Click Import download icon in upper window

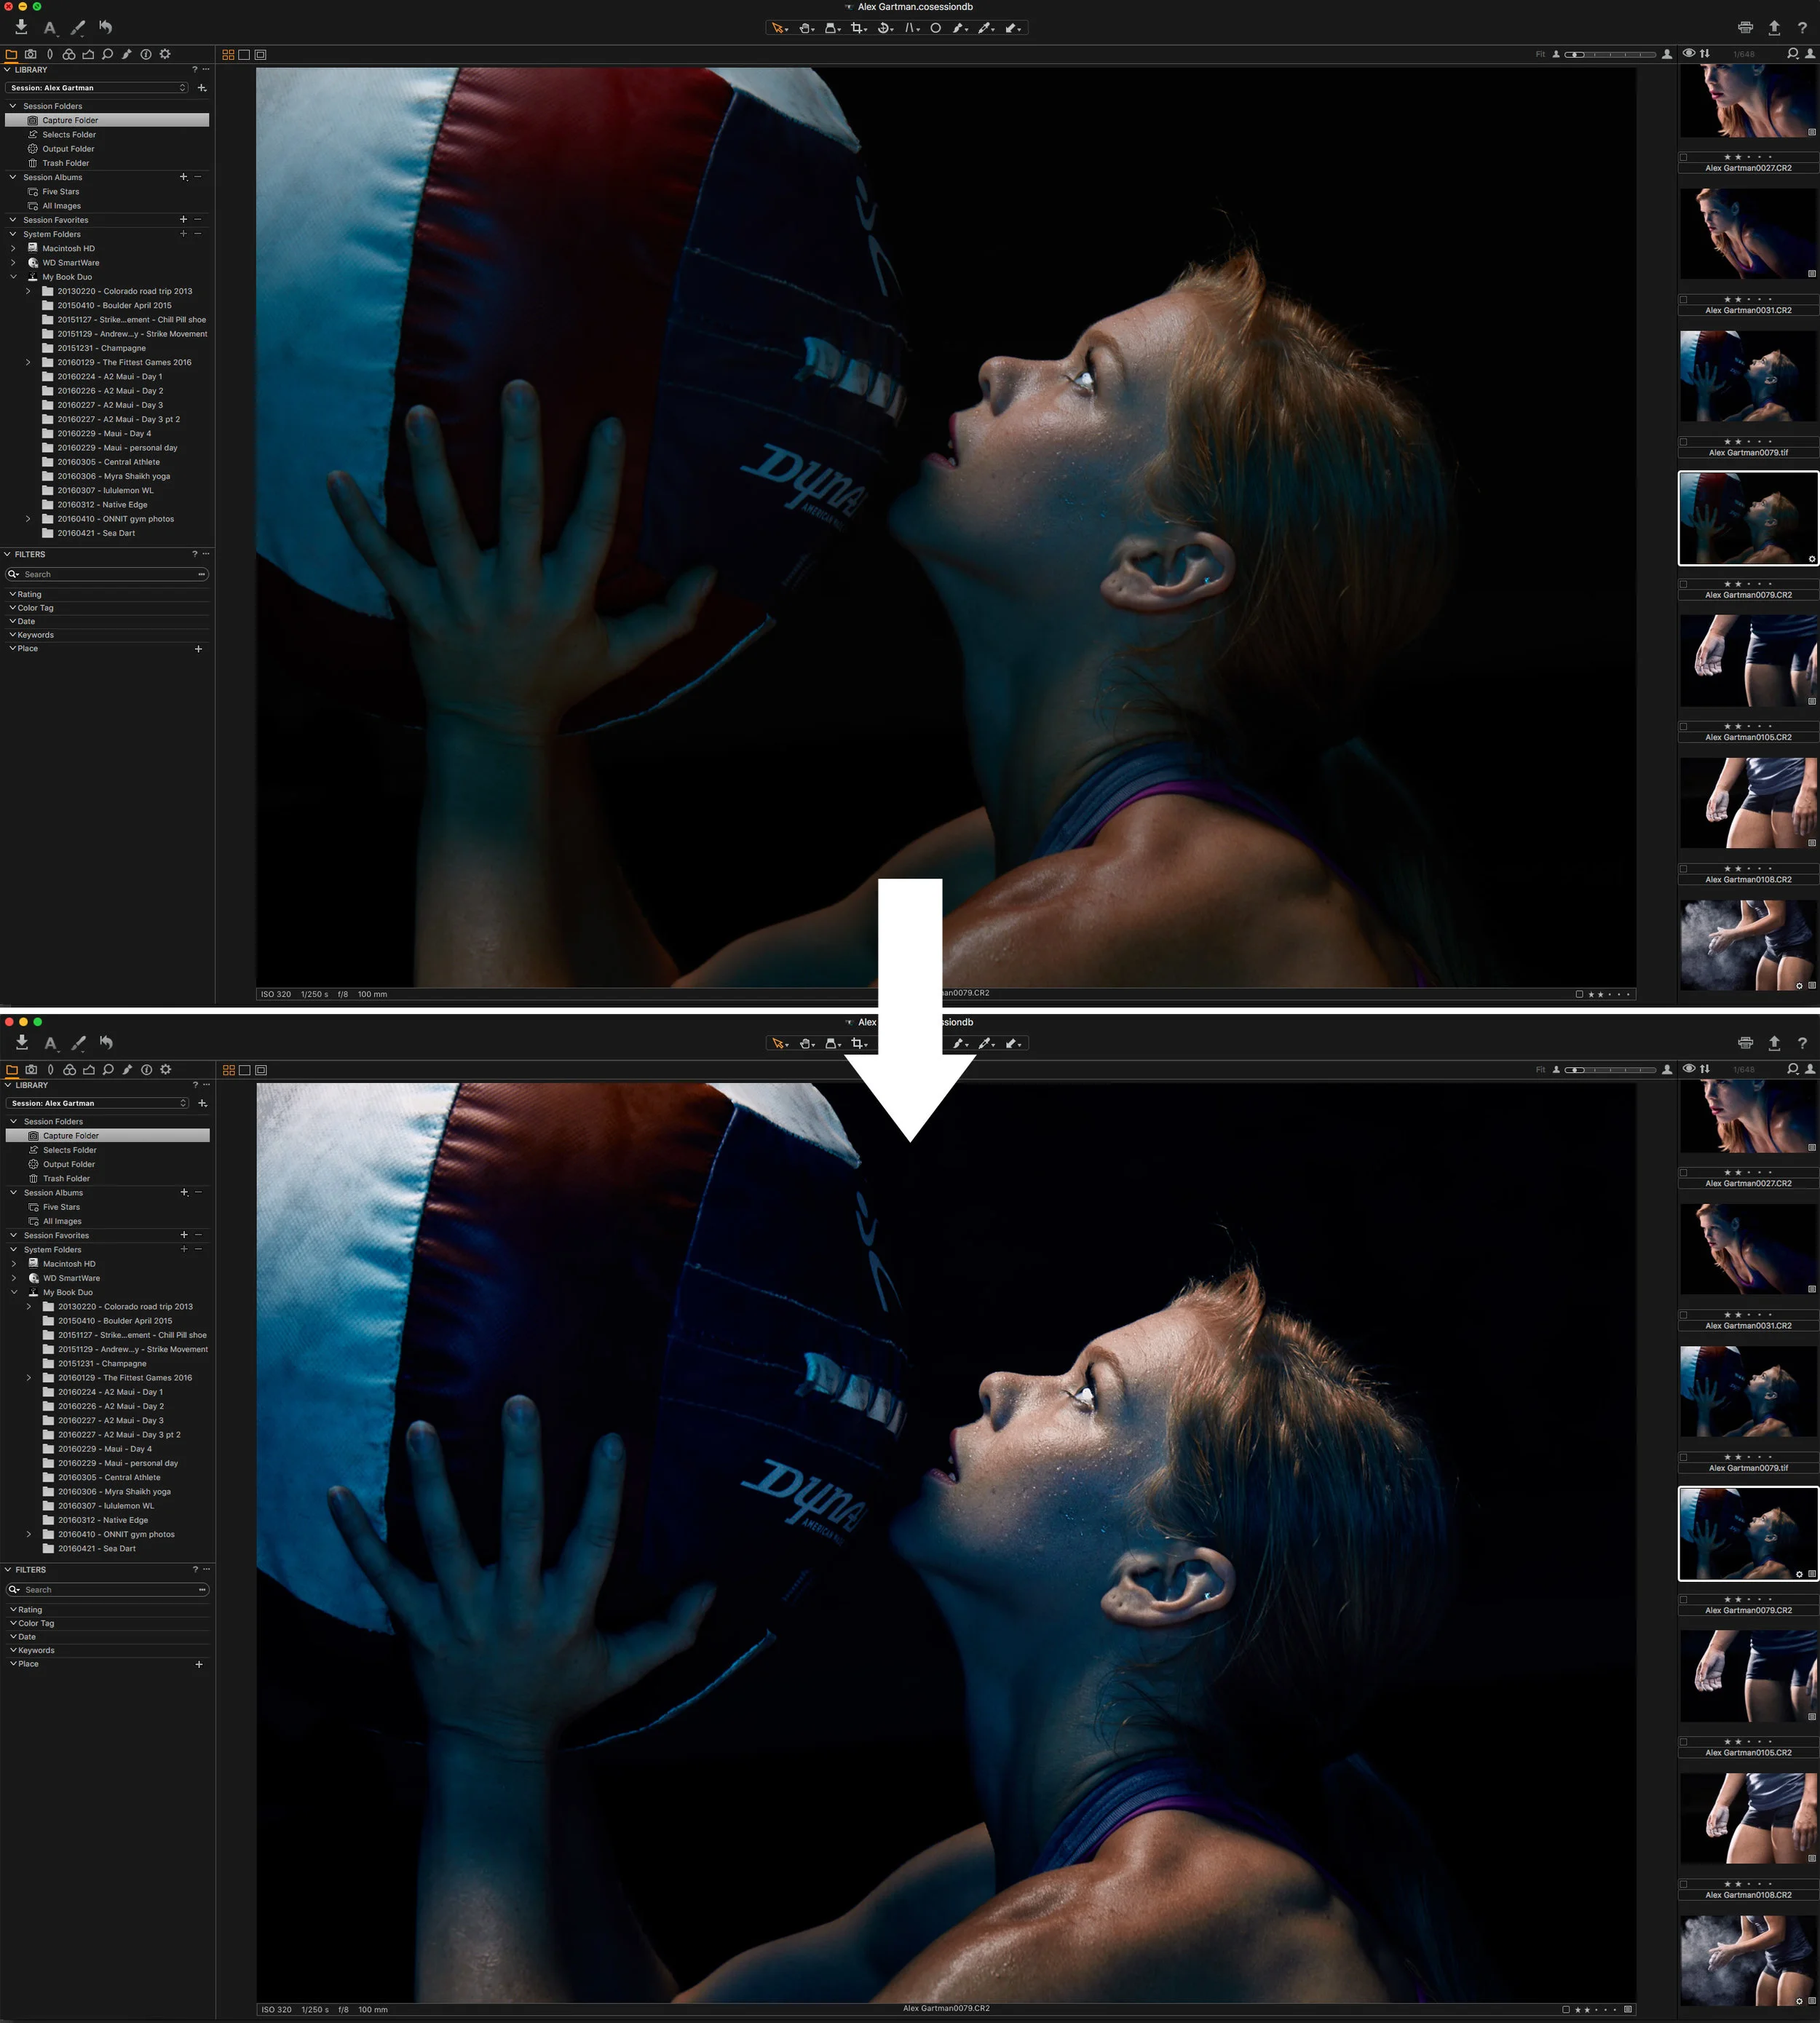pyautogui.click(x=21, y=27)
